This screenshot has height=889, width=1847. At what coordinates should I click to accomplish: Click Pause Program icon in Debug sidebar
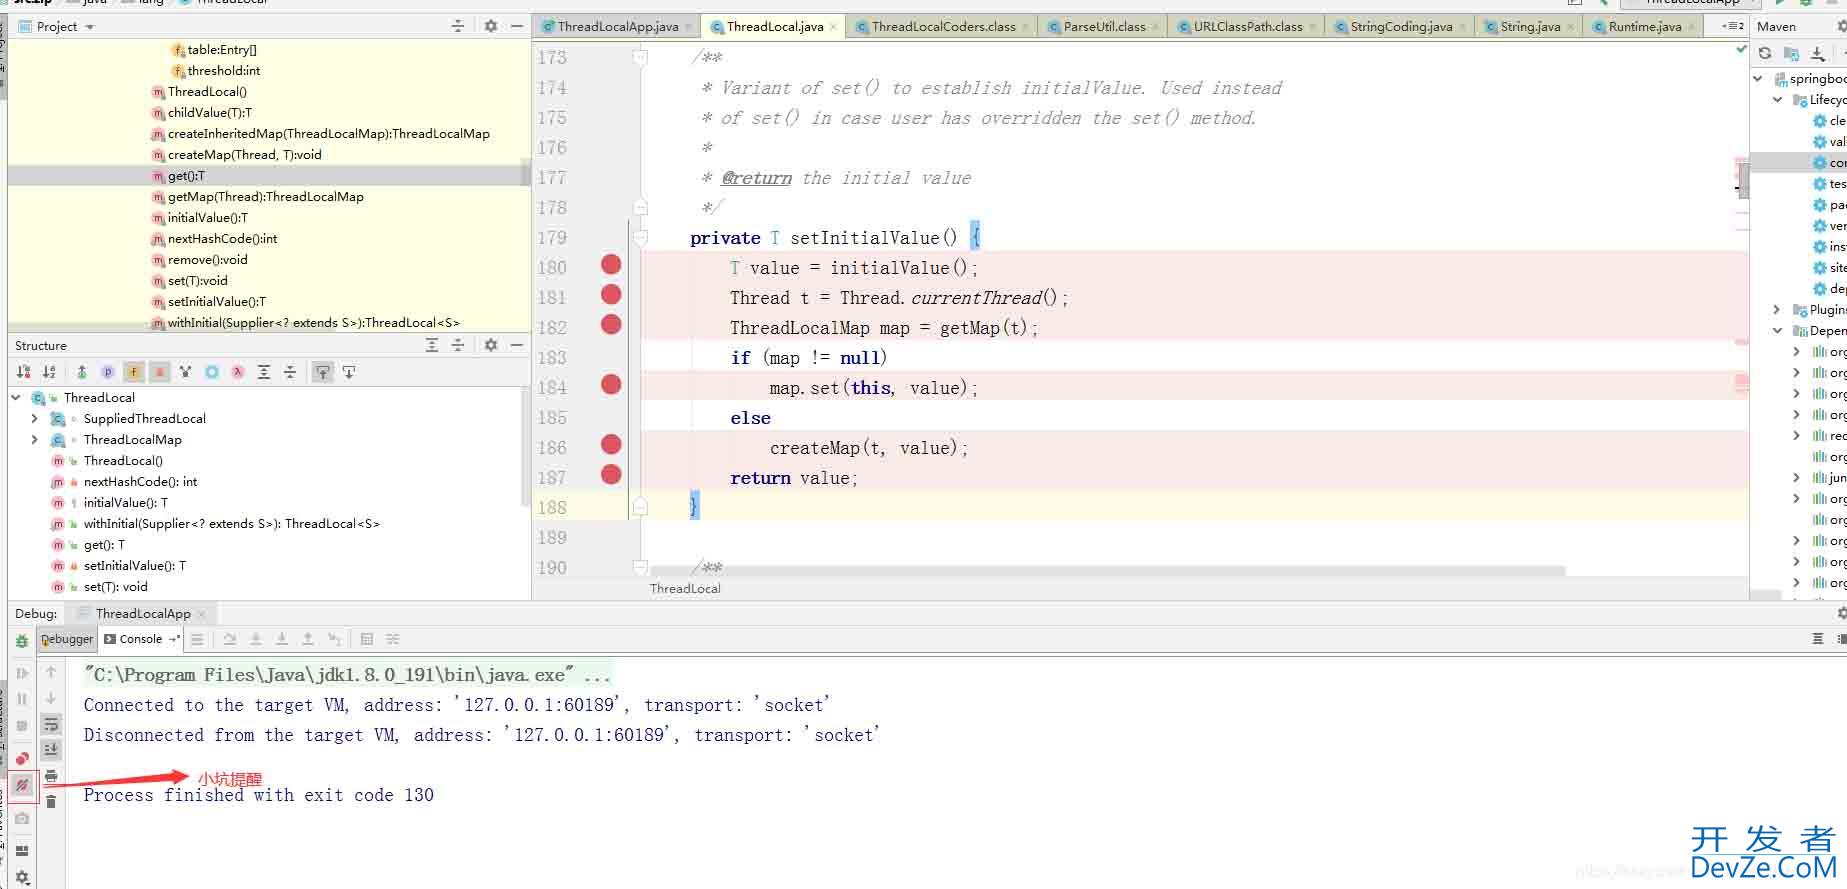point(22,699)
